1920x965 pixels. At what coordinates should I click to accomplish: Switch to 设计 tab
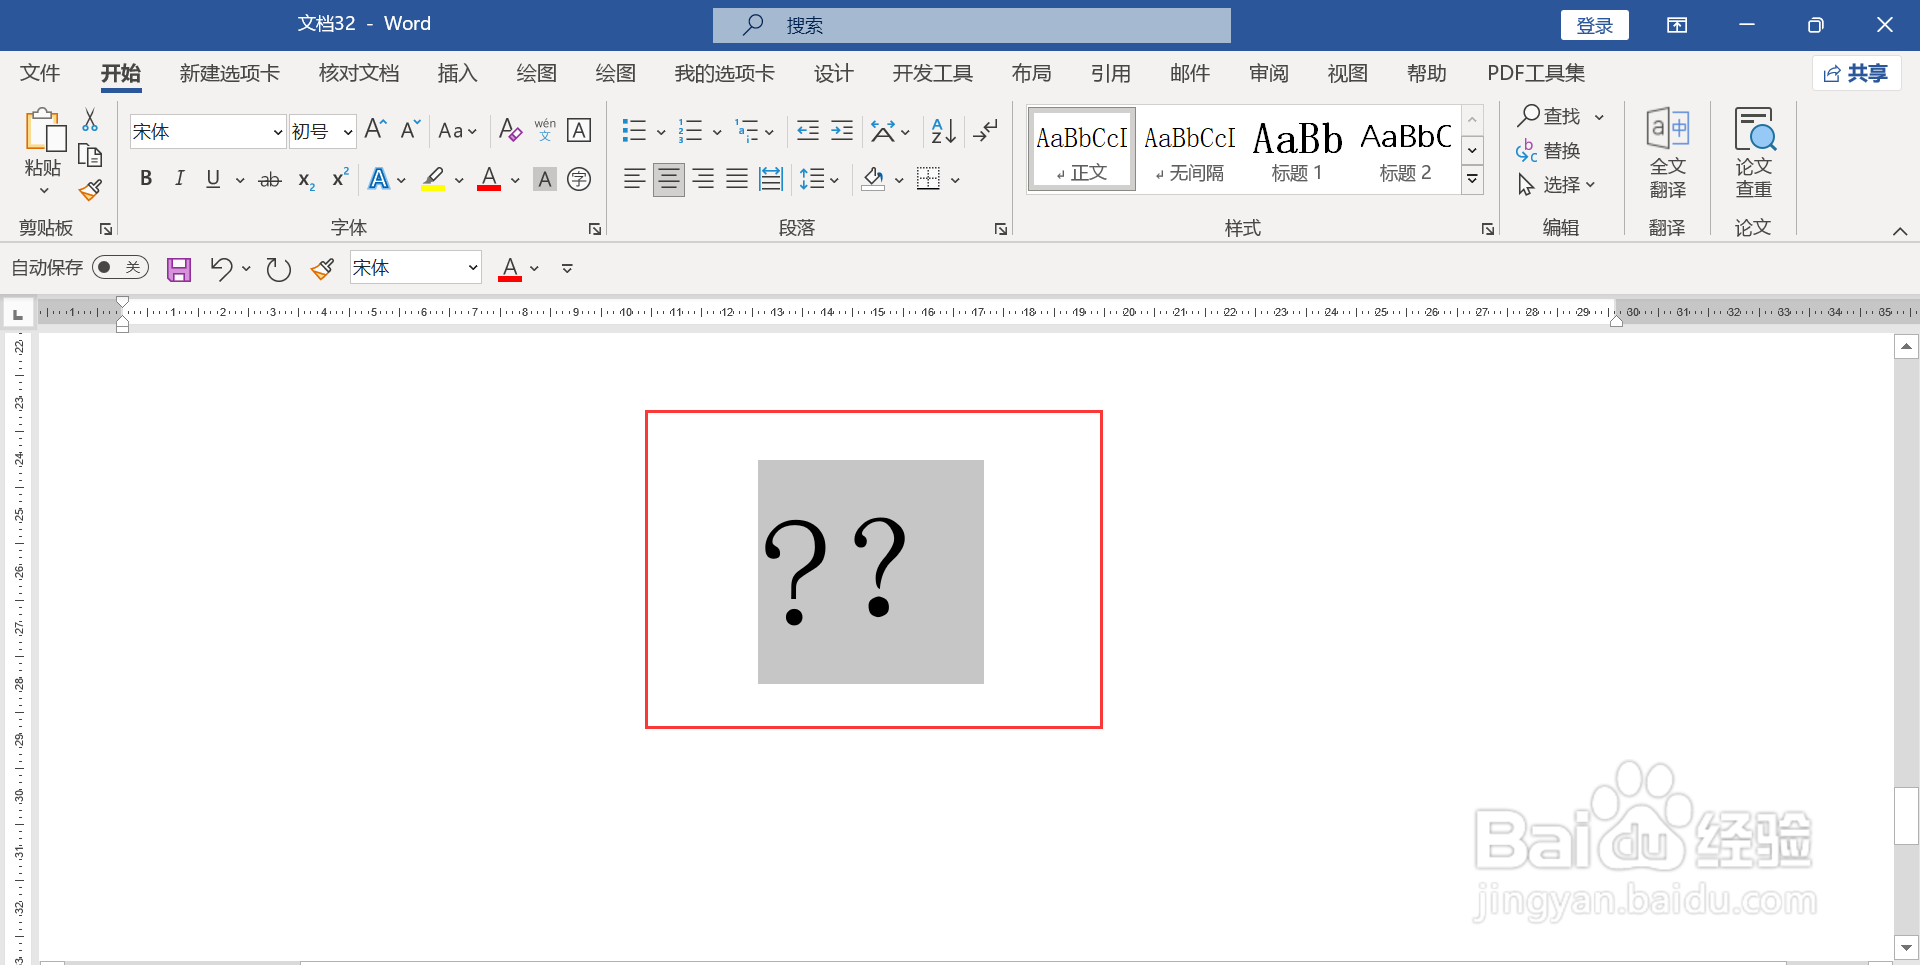pyautogui.click(x=833, y=73)
